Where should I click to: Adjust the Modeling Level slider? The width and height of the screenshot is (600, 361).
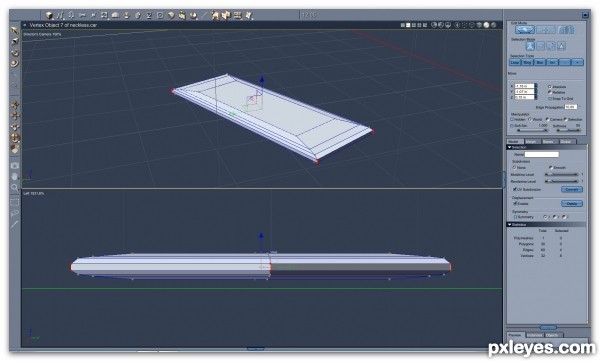tap(562, 175)
